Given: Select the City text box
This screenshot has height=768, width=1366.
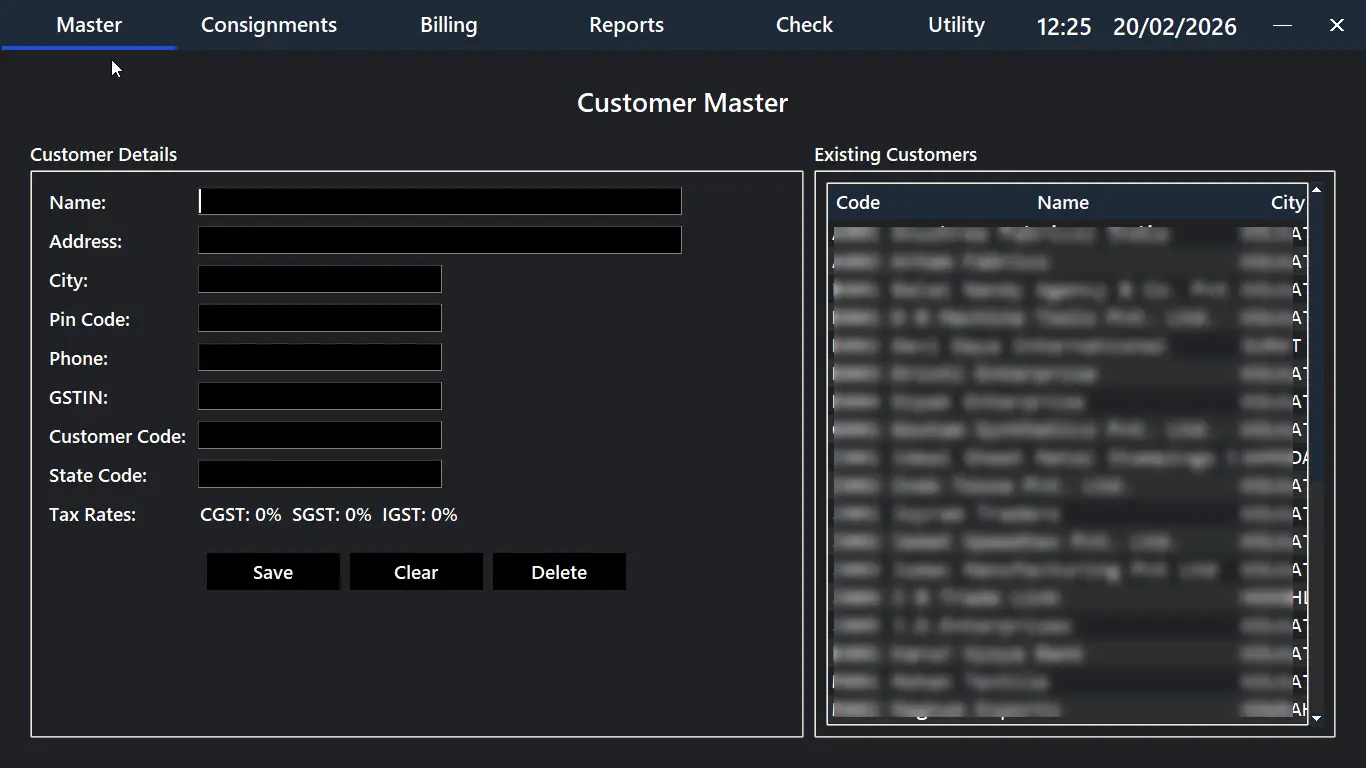Looking at the screenshot, I should point(320,280).
